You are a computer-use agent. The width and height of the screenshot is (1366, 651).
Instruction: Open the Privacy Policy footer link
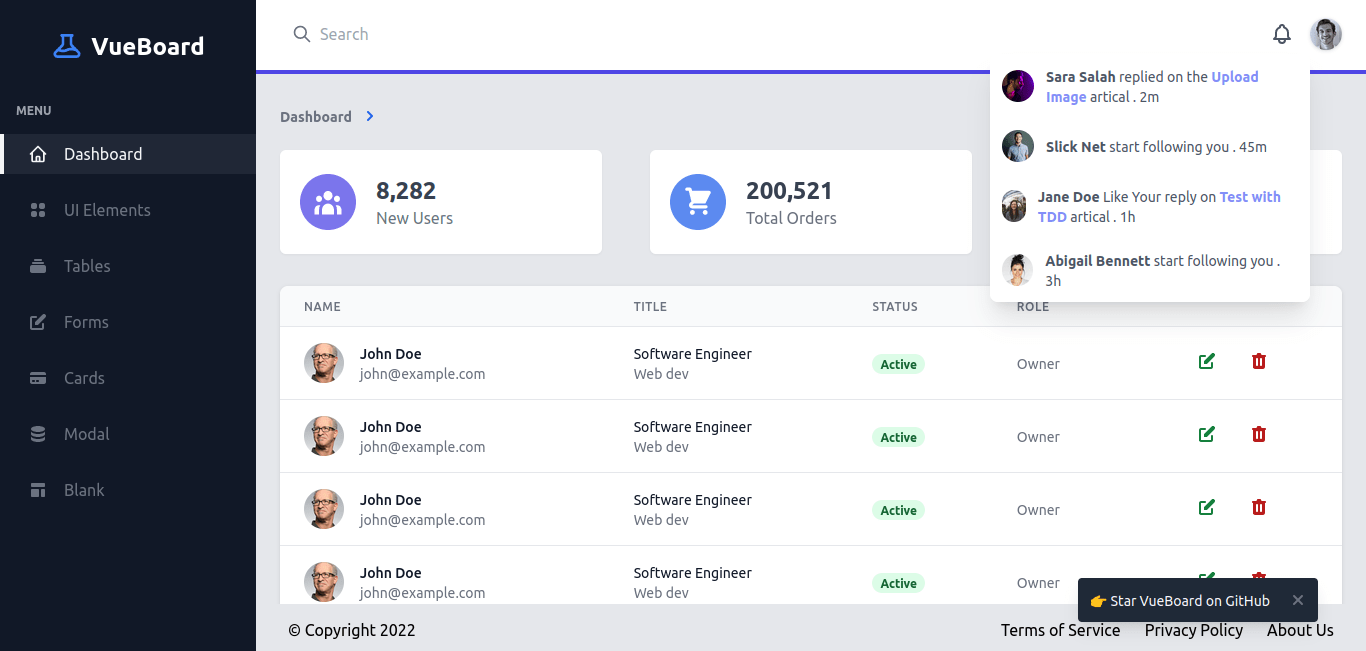pyautogui.click(x=1194, y=630)
